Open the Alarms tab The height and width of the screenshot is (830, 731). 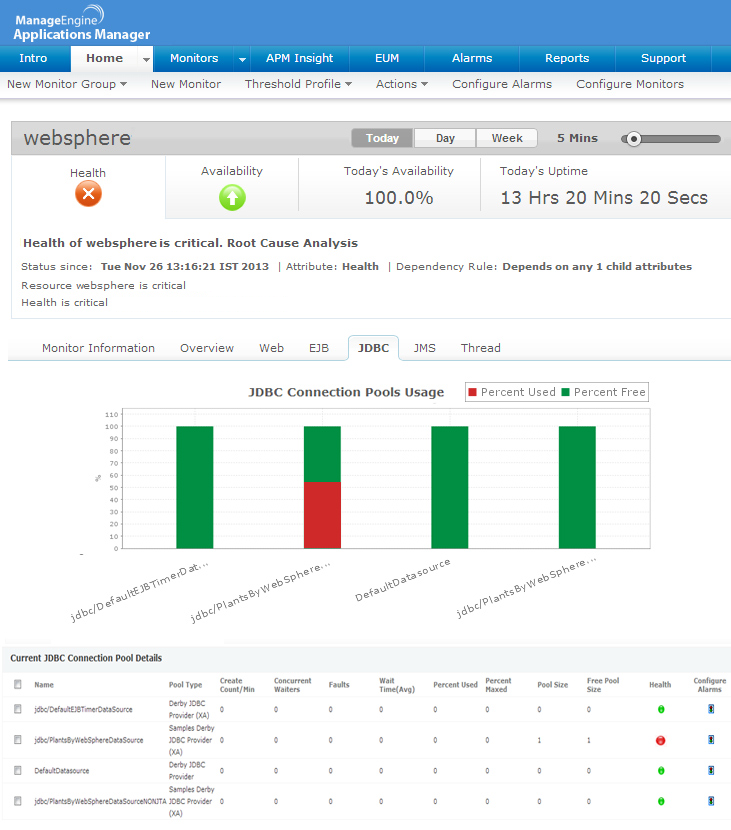[472, 58]
